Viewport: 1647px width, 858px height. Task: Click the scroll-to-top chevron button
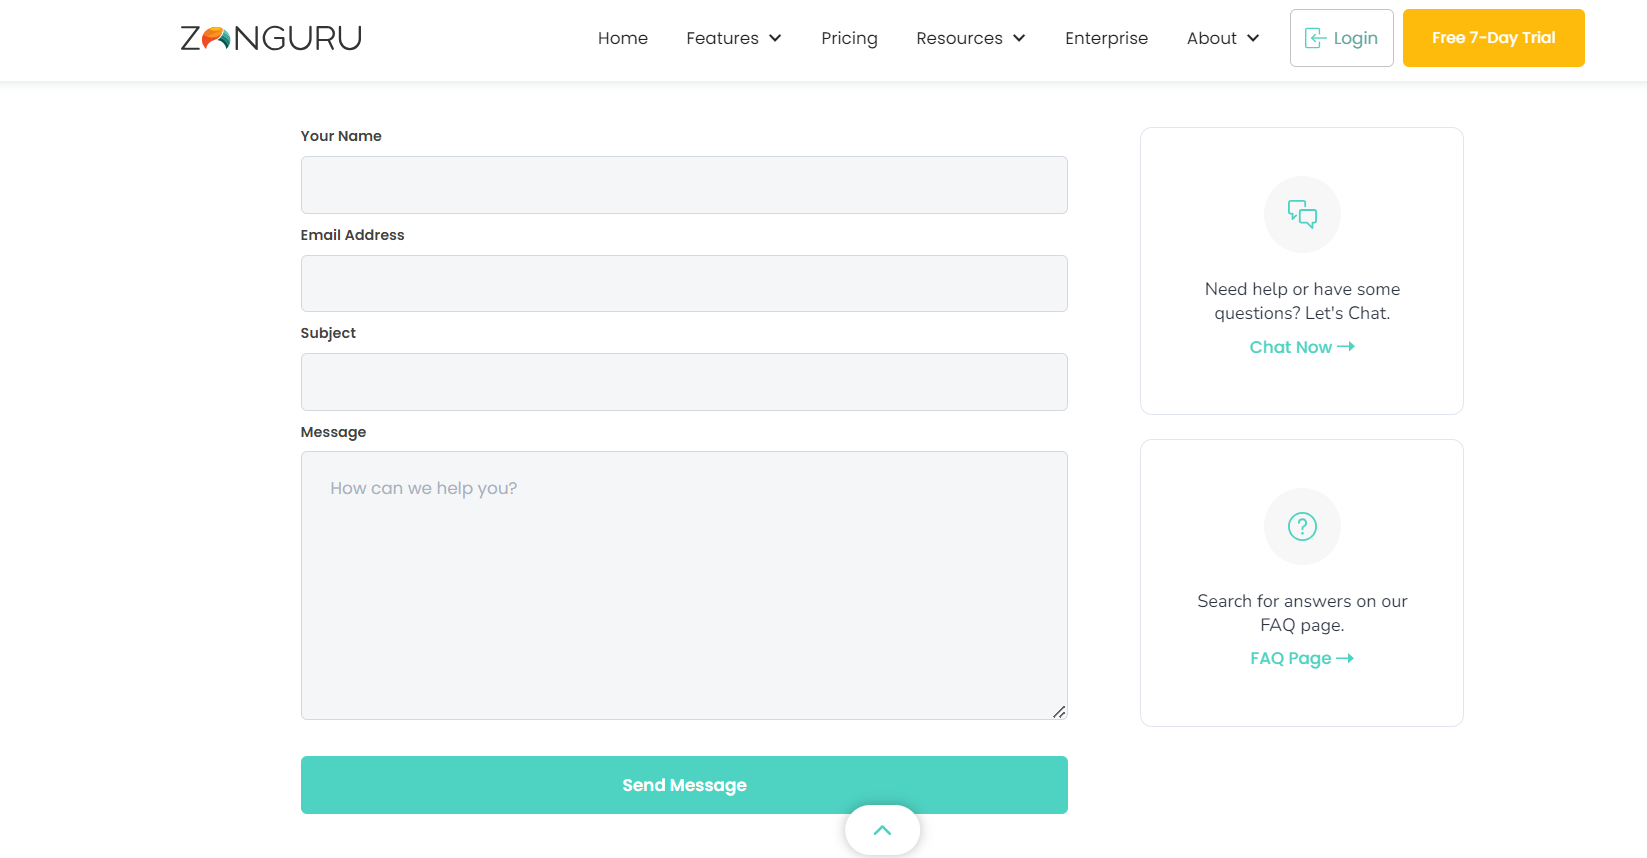[x=882, y=830]
